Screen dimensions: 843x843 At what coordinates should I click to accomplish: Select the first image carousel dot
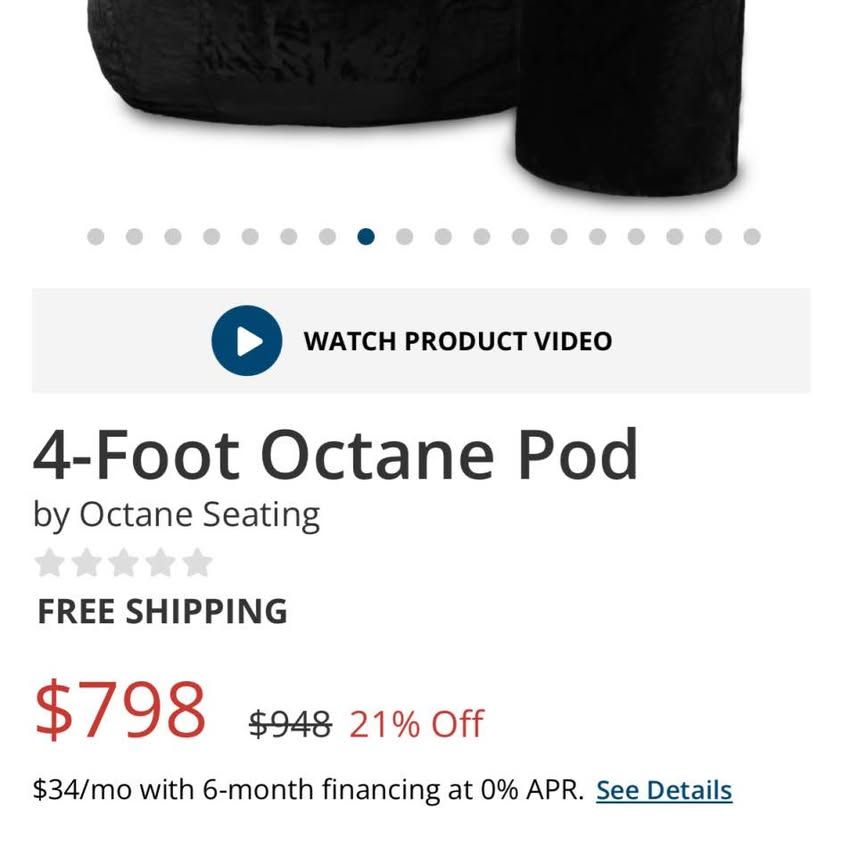(x=96, y=237)
